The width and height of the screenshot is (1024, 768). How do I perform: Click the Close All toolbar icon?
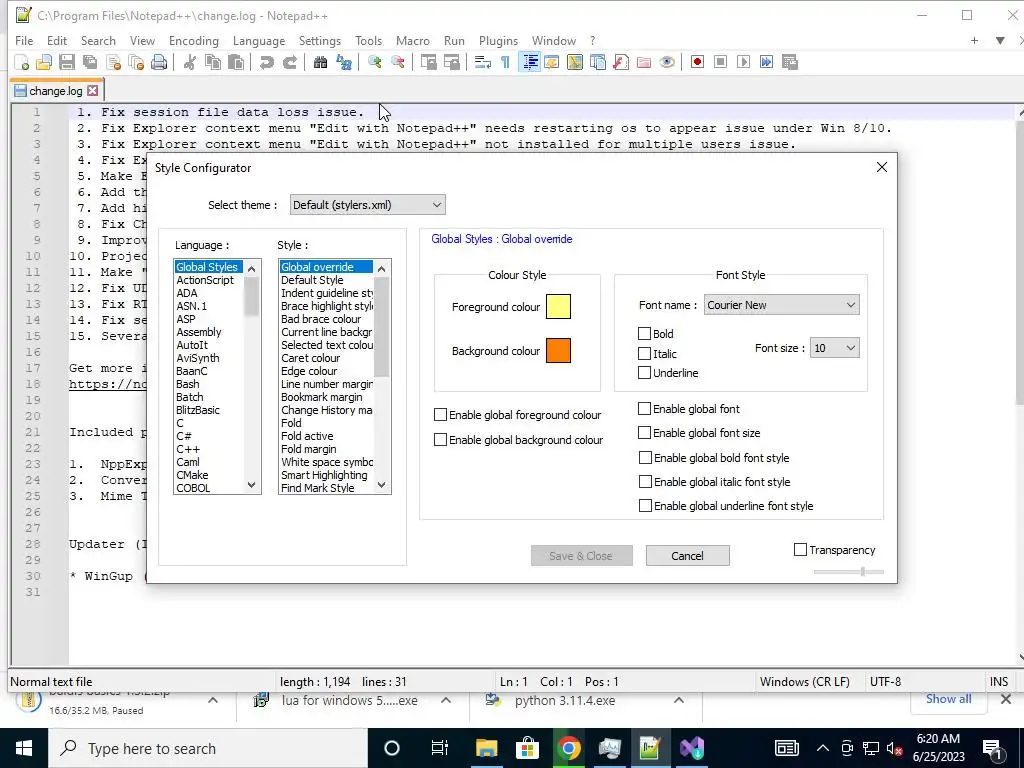pyautogui.click(x=136, y=62)
